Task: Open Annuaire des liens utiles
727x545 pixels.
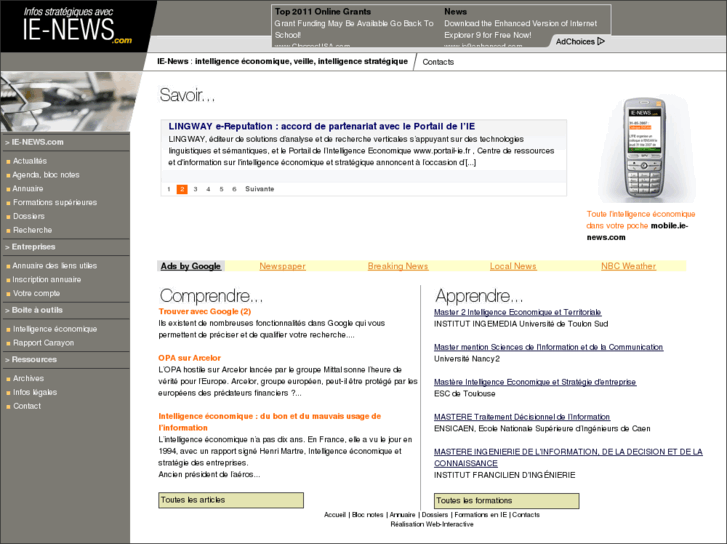Action: 55,266
